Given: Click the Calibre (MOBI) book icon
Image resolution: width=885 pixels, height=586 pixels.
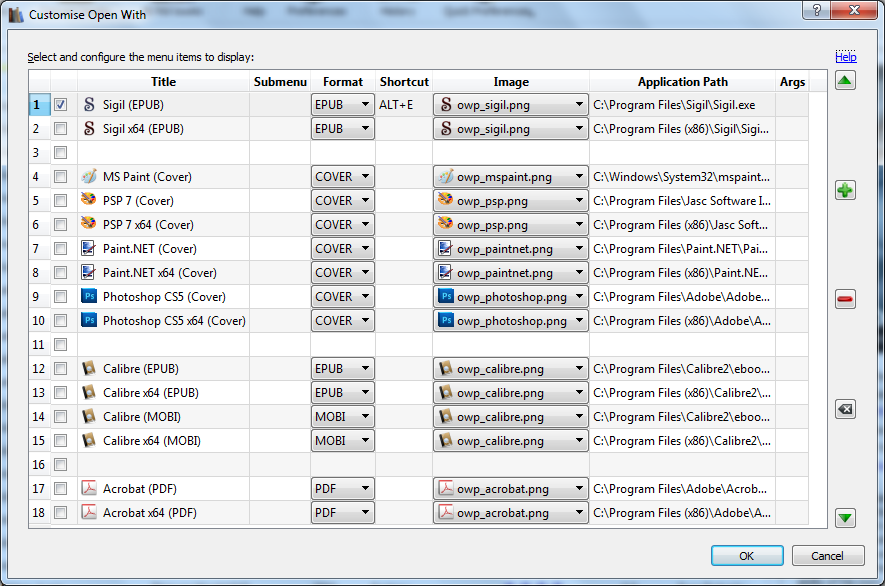Looking at the screenshot, I should coord(89,417).
